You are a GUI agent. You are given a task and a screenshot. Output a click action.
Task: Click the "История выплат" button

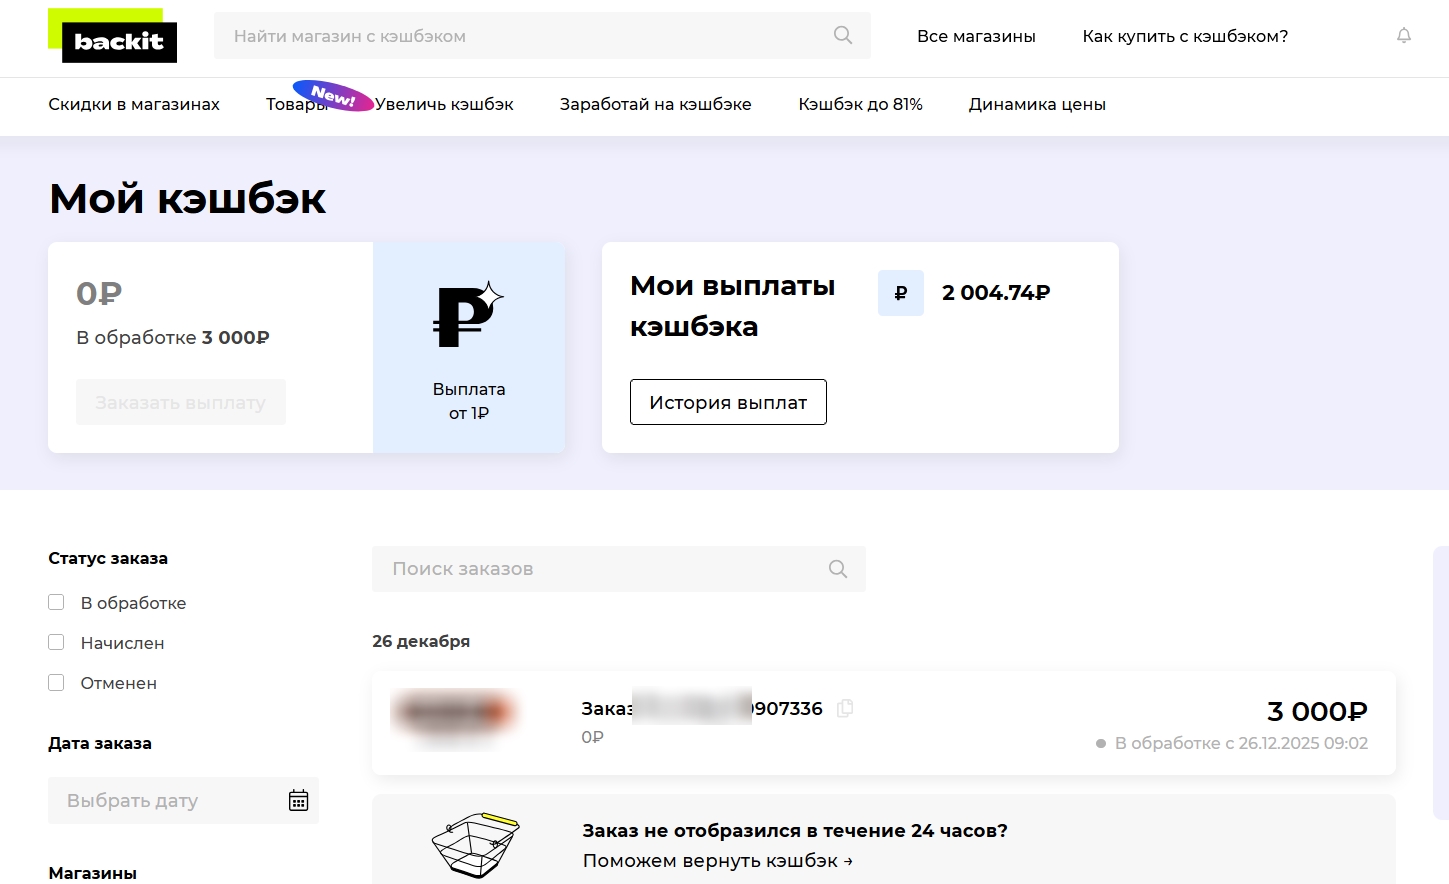[728, 402]
